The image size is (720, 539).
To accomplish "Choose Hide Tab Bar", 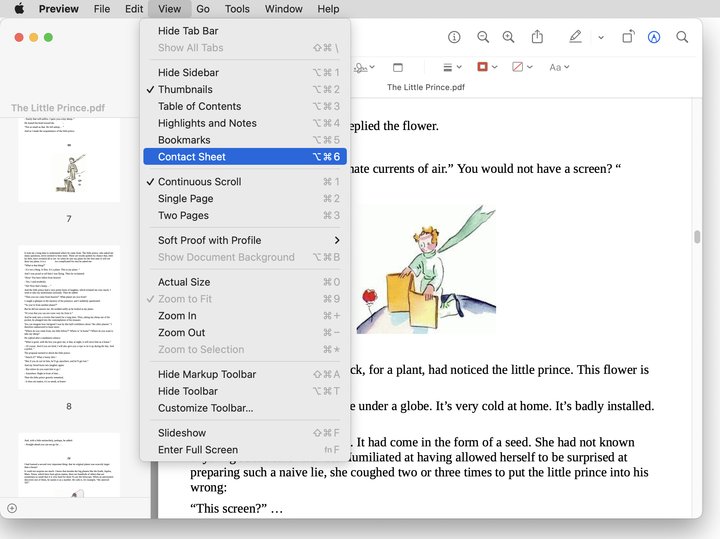I will [245, 31].
